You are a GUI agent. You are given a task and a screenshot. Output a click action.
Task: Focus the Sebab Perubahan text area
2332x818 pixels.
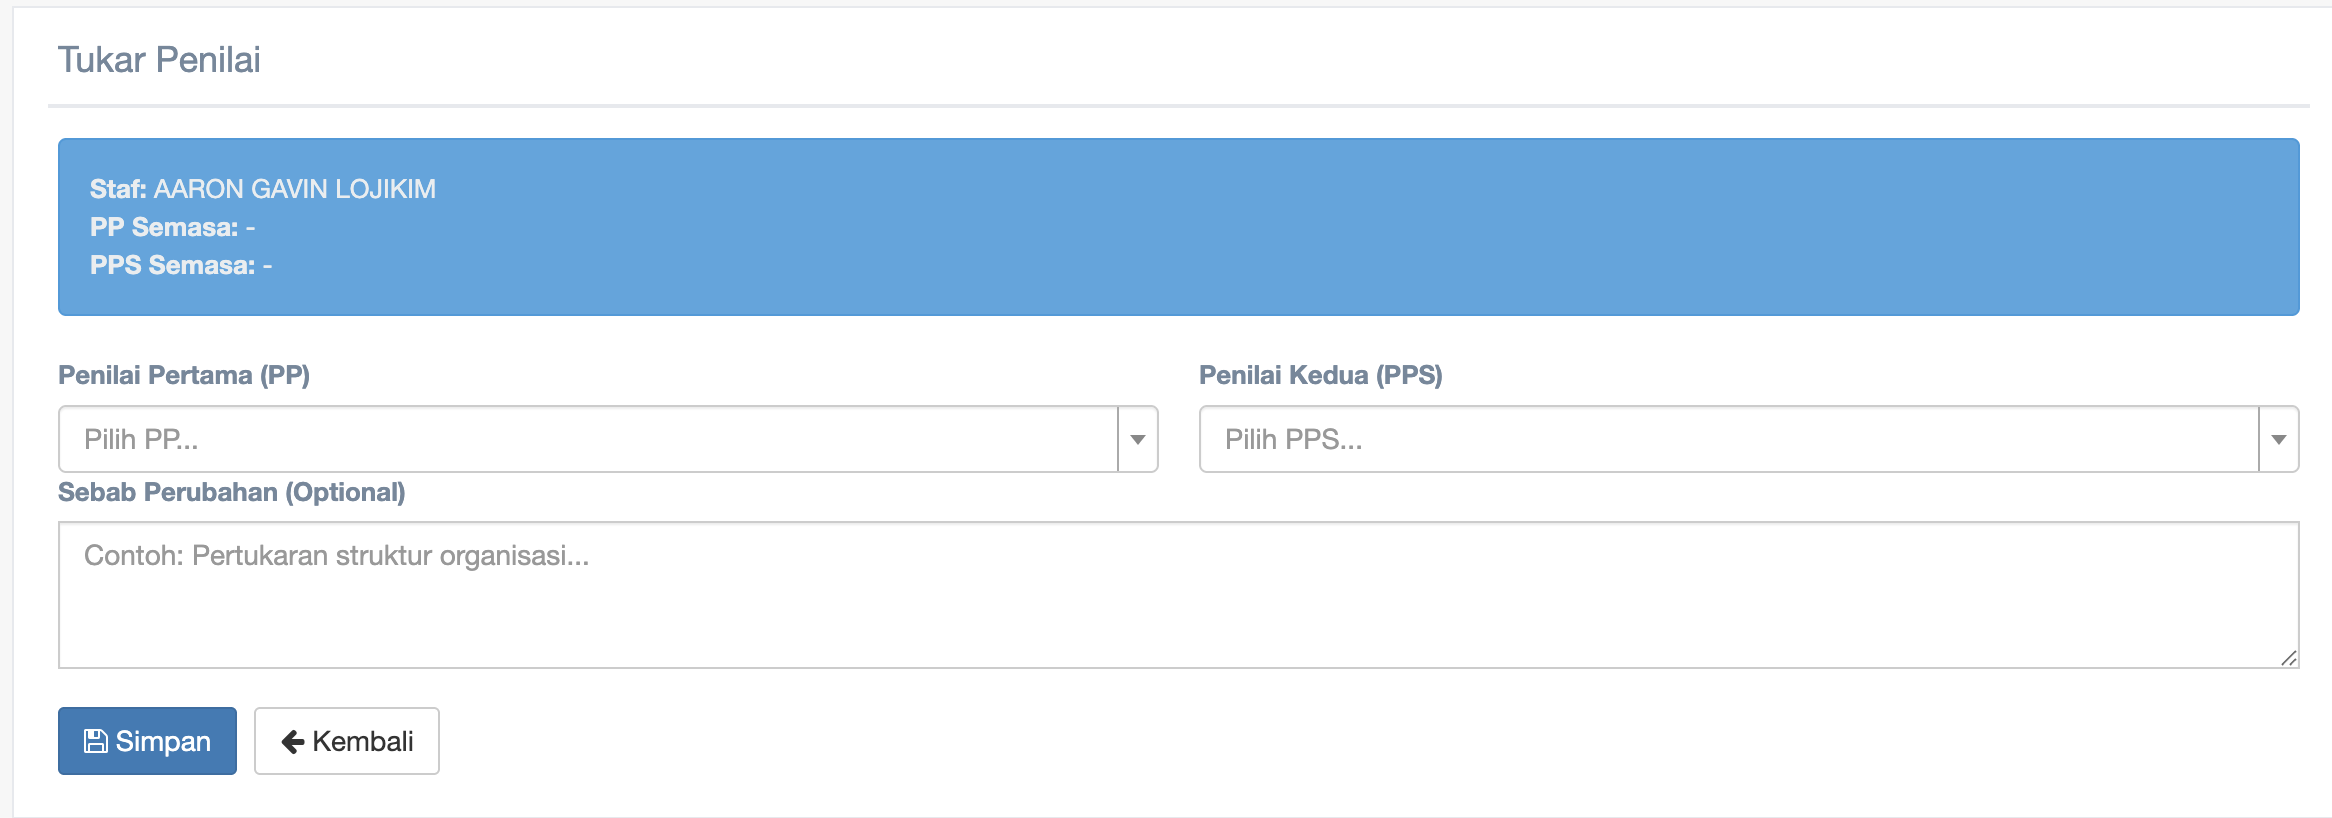[x=1178, y=595]
